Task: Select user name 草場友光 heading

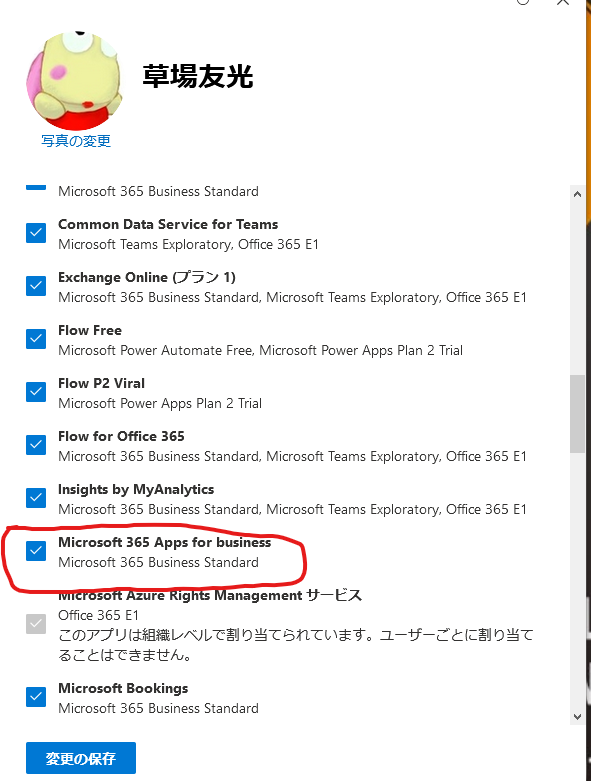Action: tap(198, 76)
